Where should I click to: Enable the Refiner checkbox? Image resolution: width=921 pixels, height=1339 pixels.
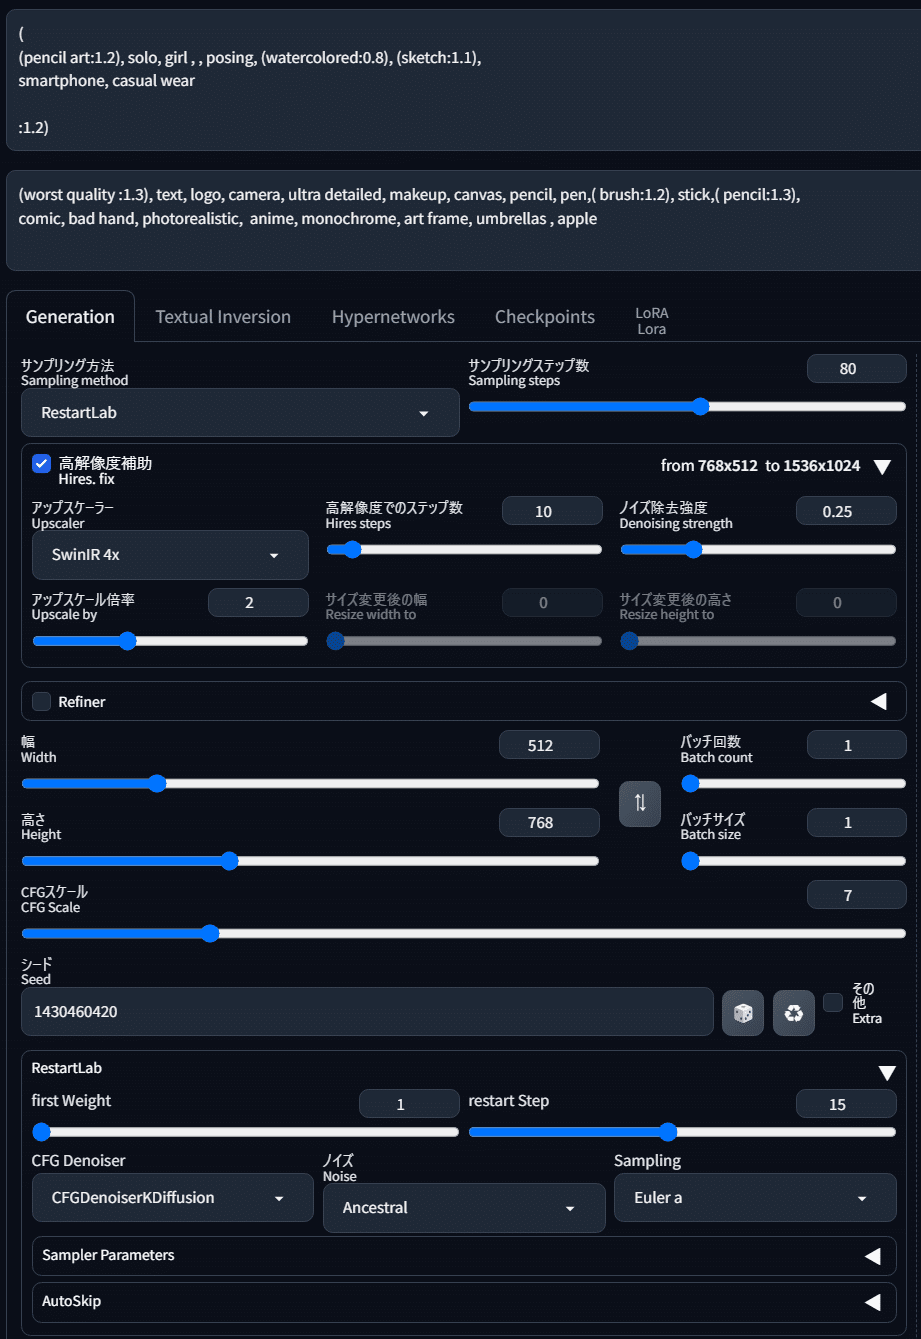(x=41, y=701)
